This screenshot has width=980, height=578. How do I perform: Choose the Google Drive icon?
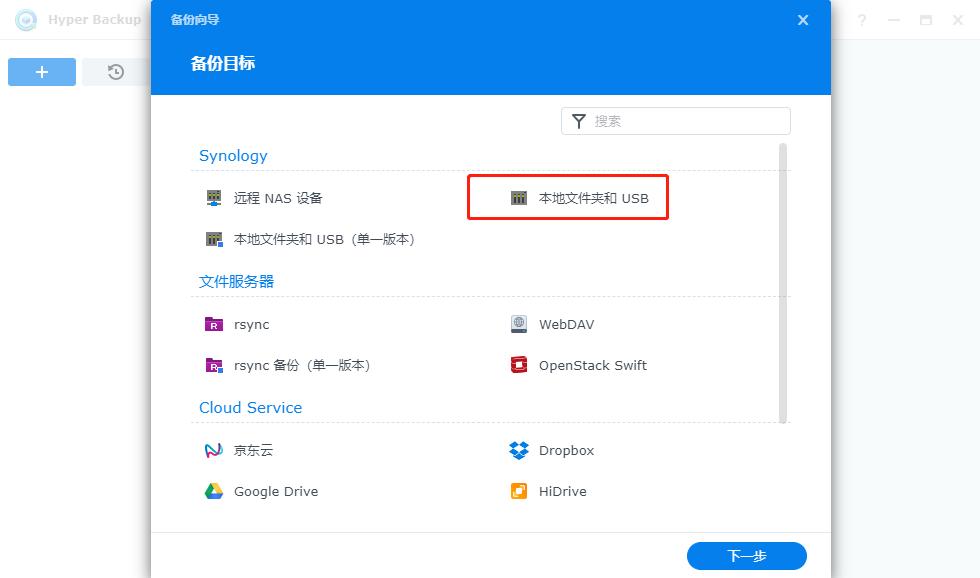213,491
